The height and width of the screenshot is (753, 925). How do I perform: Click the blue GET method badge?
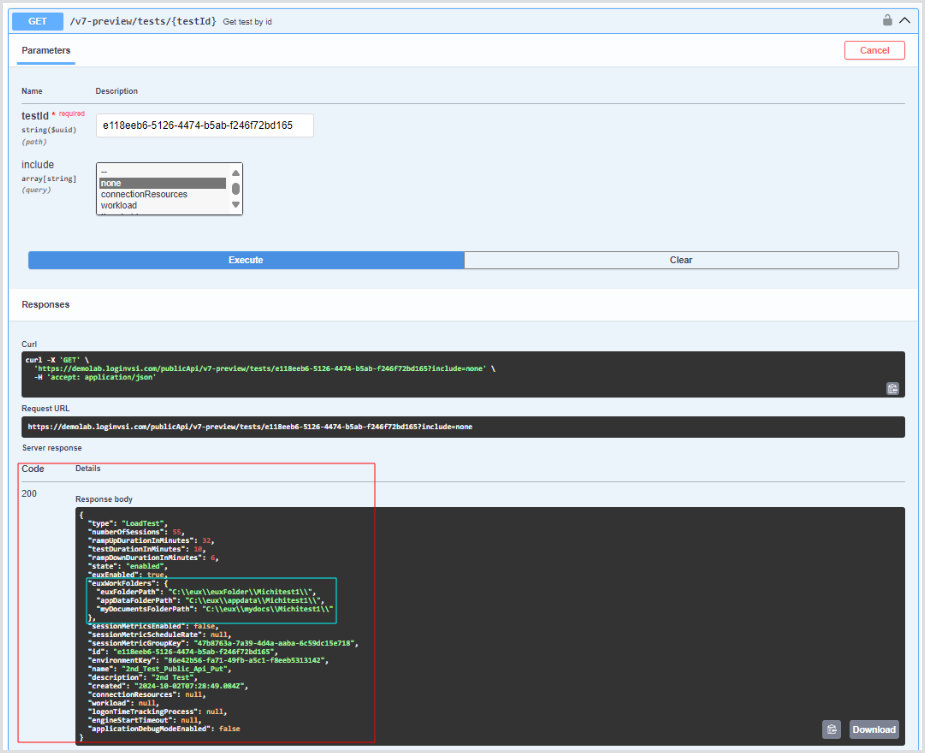coord(39,20)
